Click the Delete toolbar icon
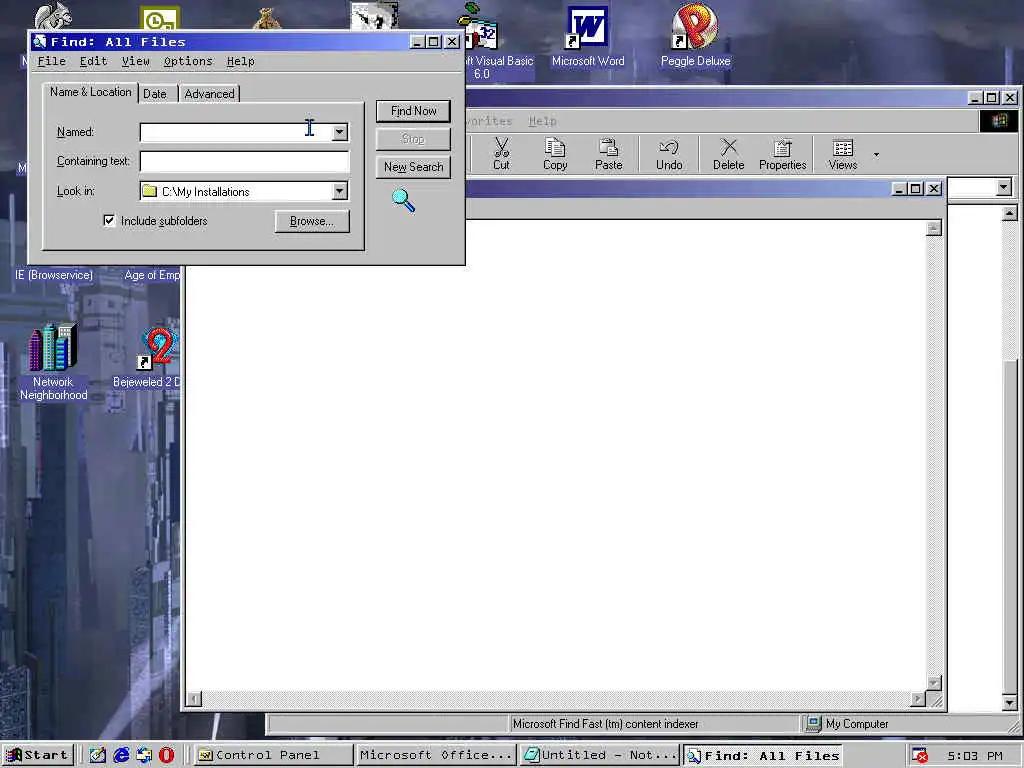 click(728, 154)
